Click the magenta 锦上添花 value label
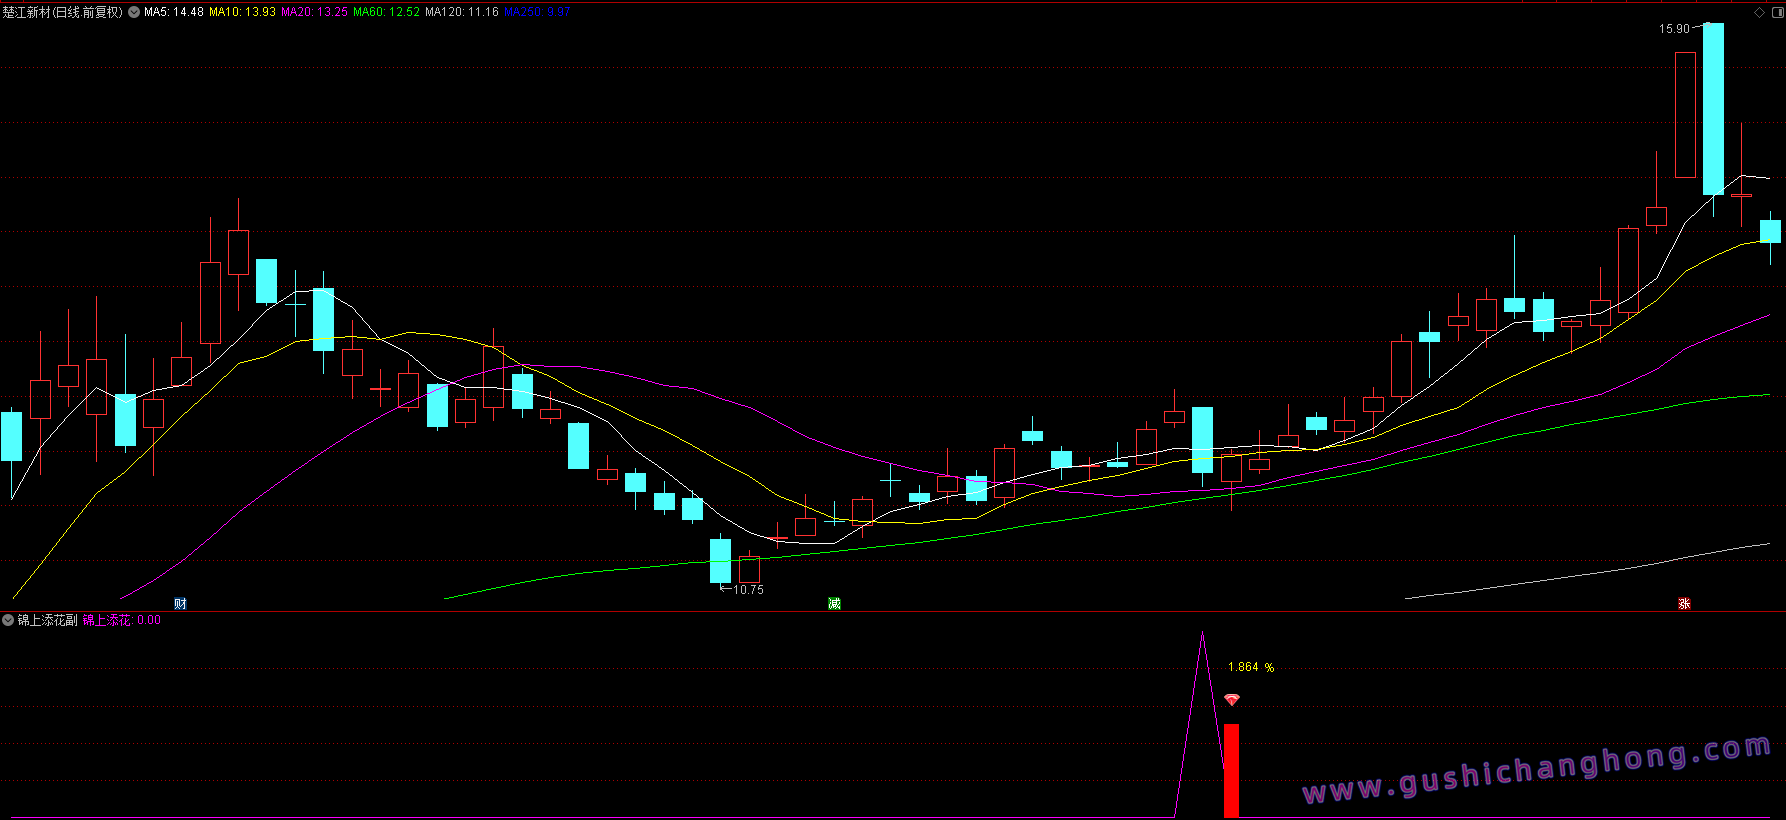The height and width of the screenshot is (820, 1786). [121, 621]
